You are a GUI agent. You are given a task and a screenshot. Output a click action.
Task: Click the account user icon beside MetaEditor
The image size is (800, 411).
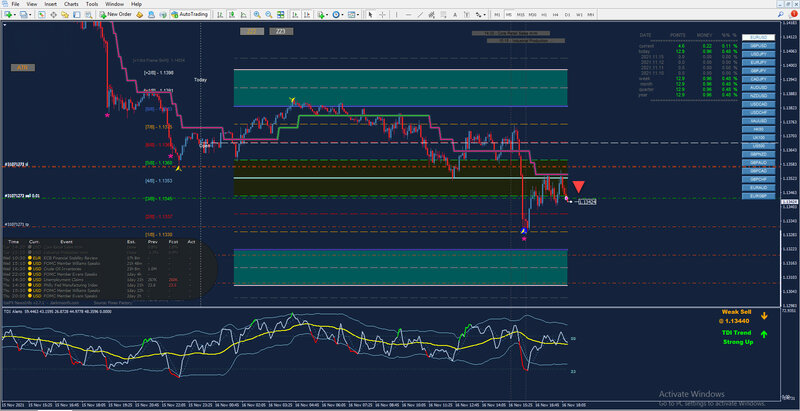tap(151, 14)
